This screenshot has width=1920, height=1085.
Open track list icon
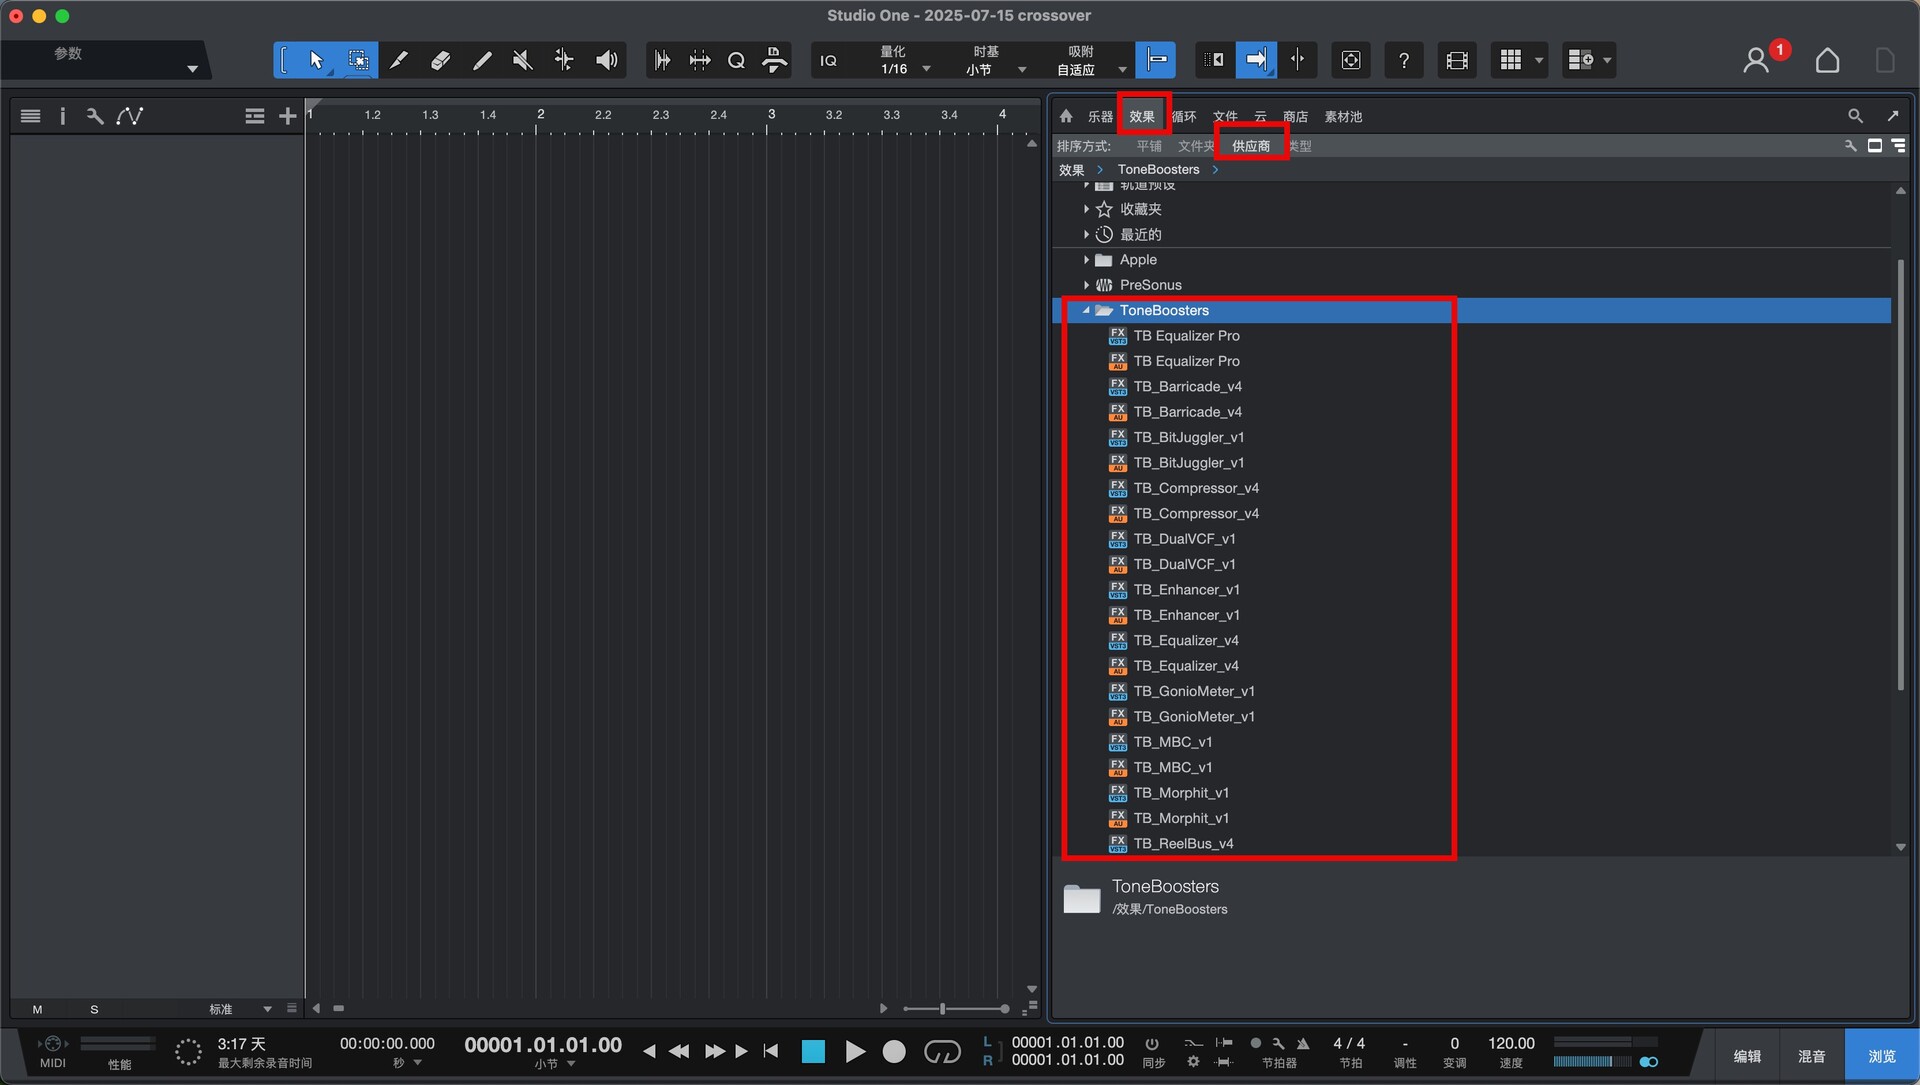pyautogui.click(x=31, y=116)
